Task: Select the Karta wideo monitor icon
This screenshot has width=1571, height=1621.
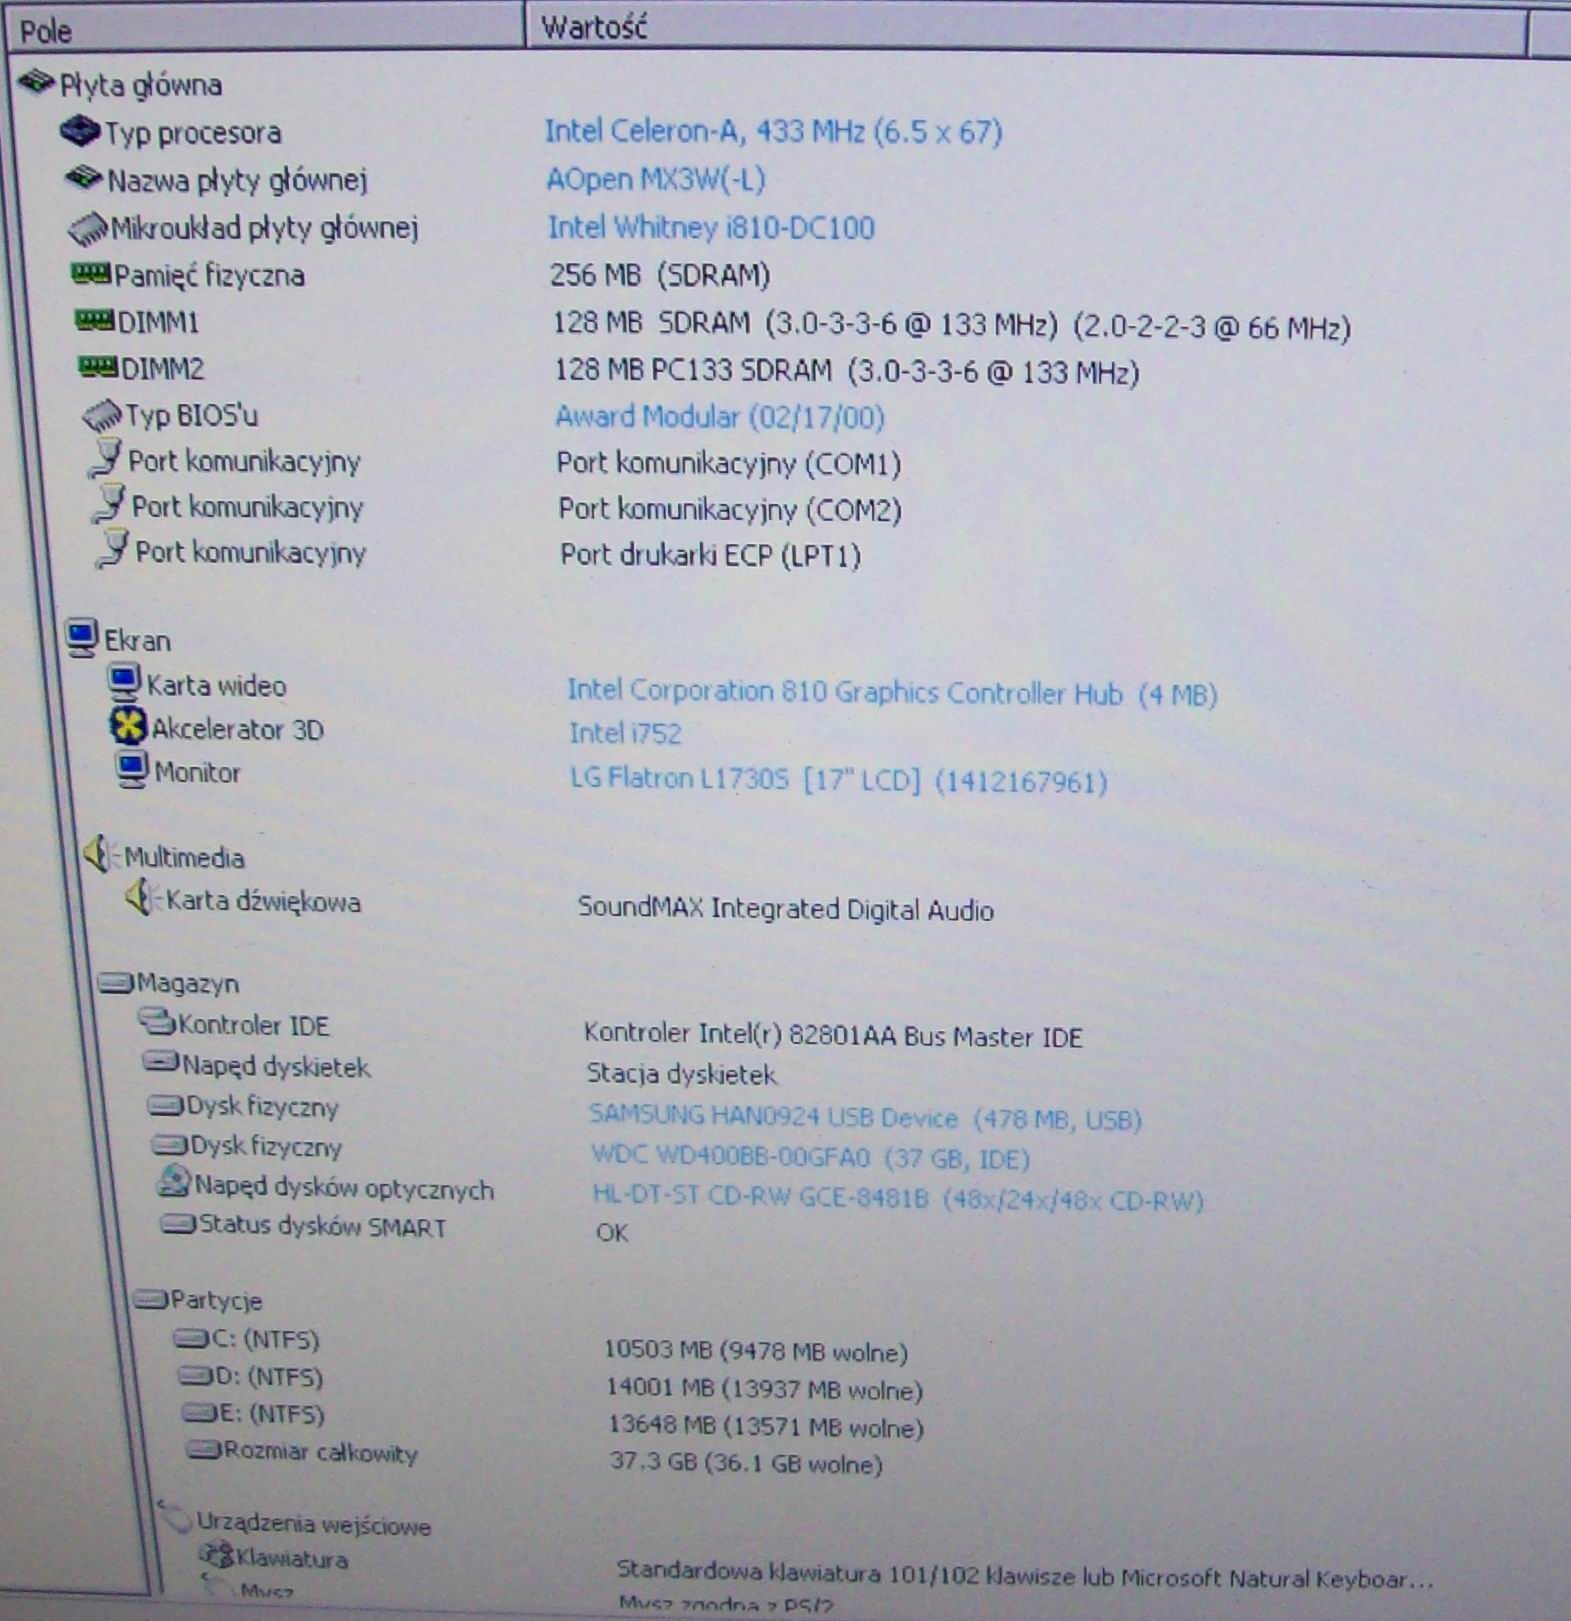Action: point(124,683)
